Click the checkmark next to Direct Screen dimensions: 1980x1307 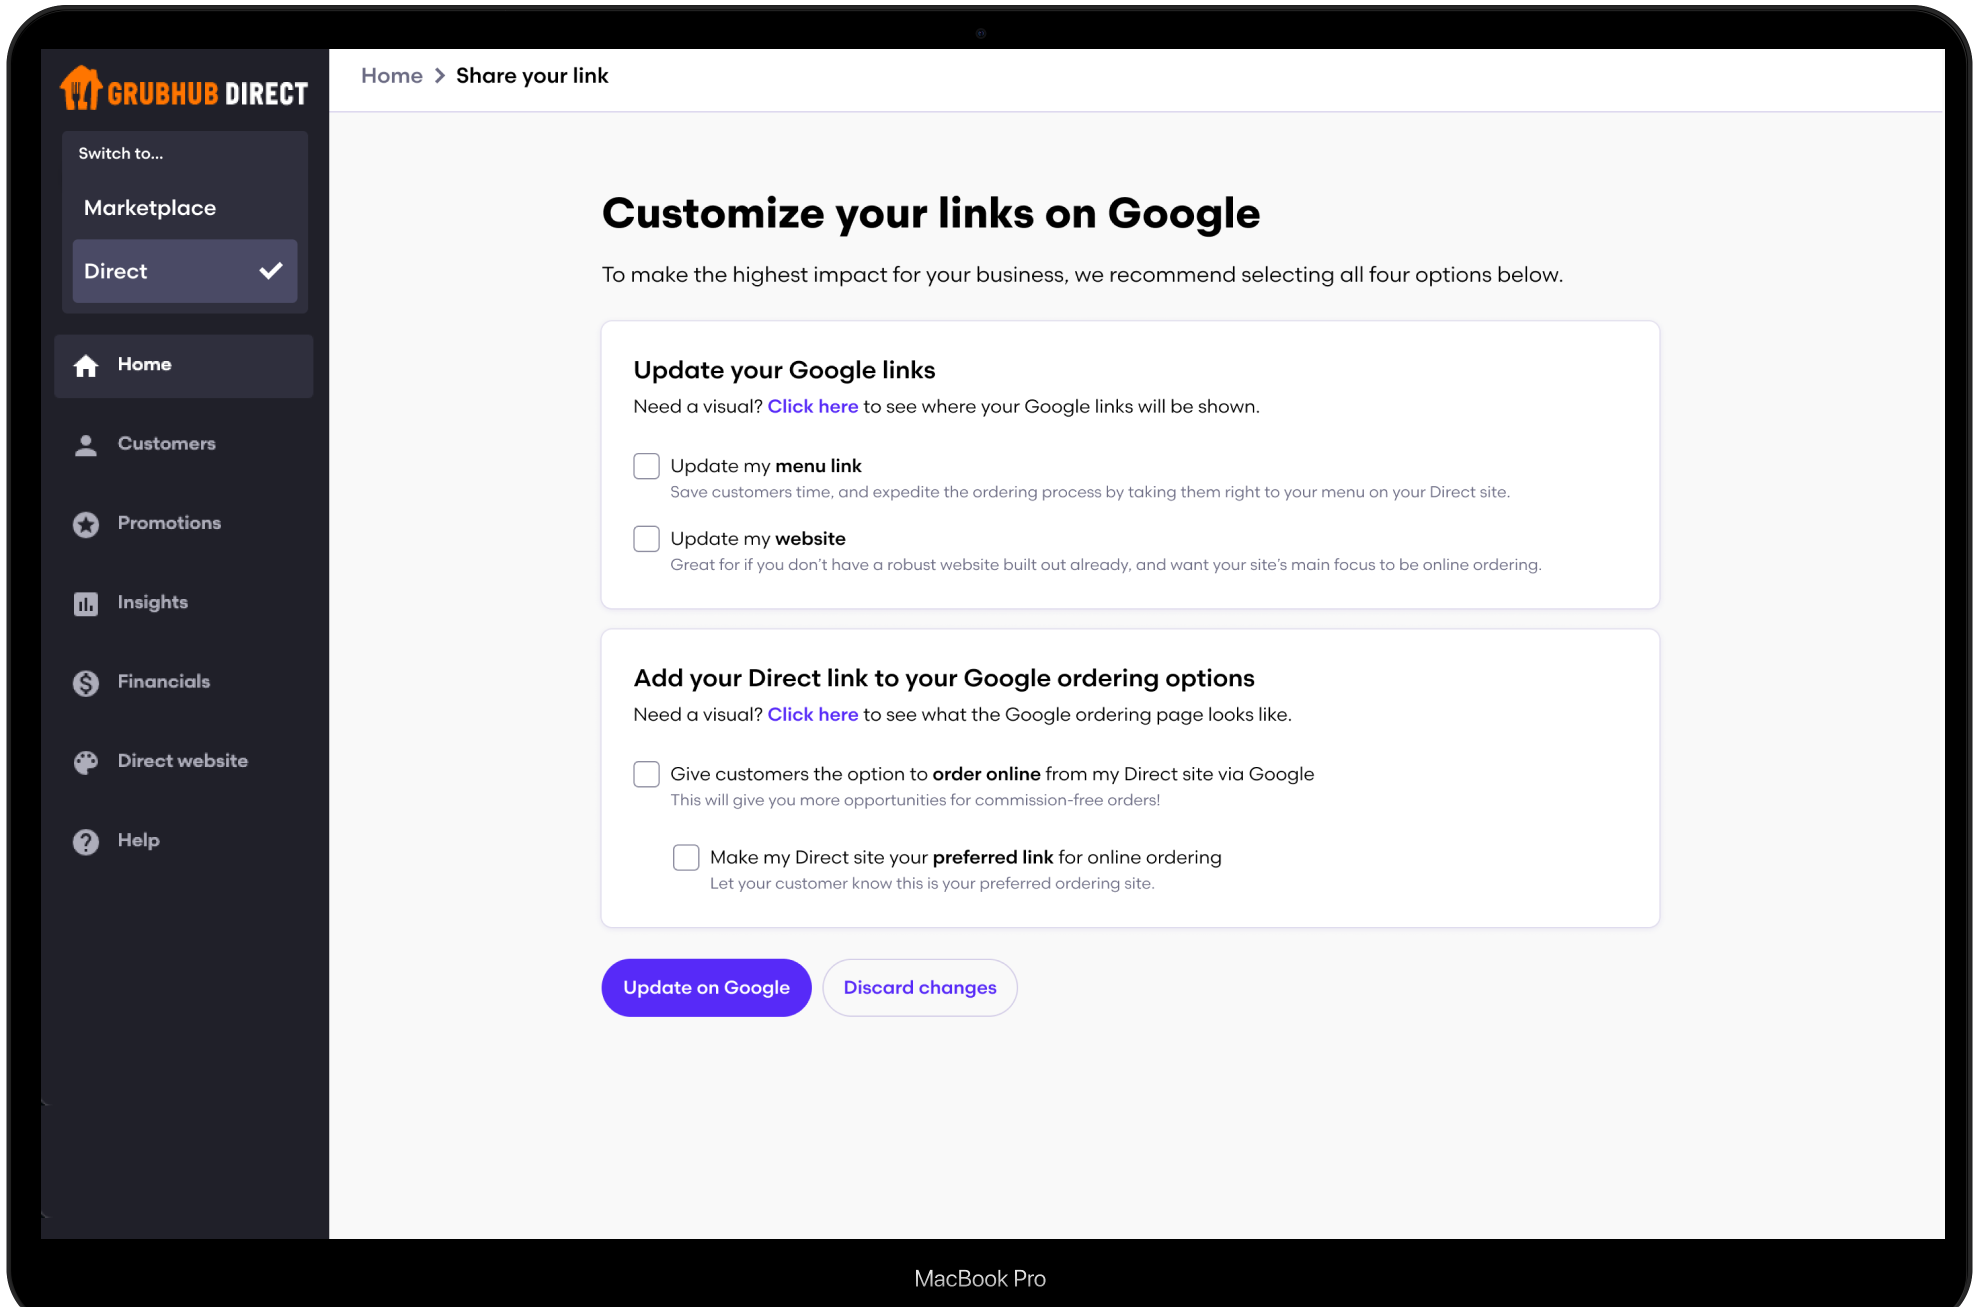271,271
